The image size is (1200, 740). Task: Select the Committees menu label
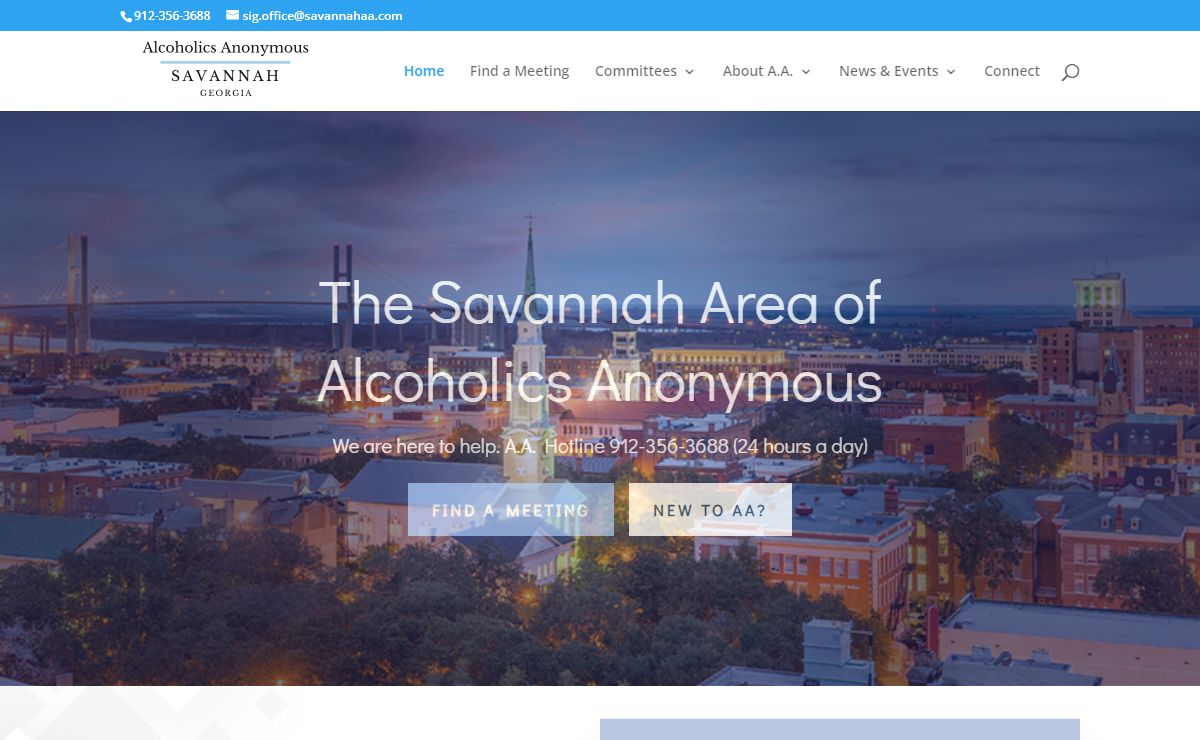636,71
